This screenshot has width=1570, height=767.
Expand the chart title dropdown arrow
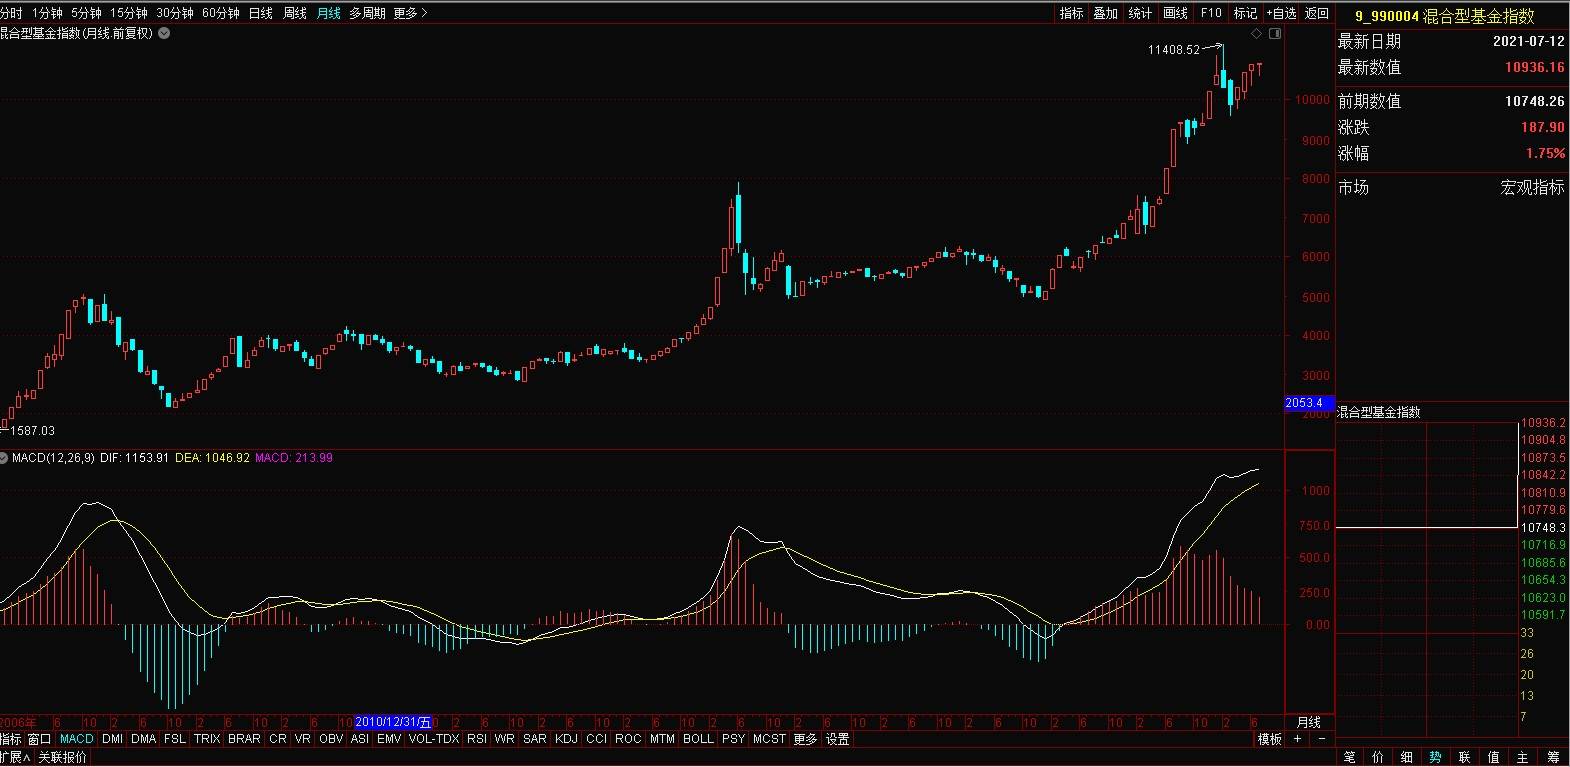point(164,33)
